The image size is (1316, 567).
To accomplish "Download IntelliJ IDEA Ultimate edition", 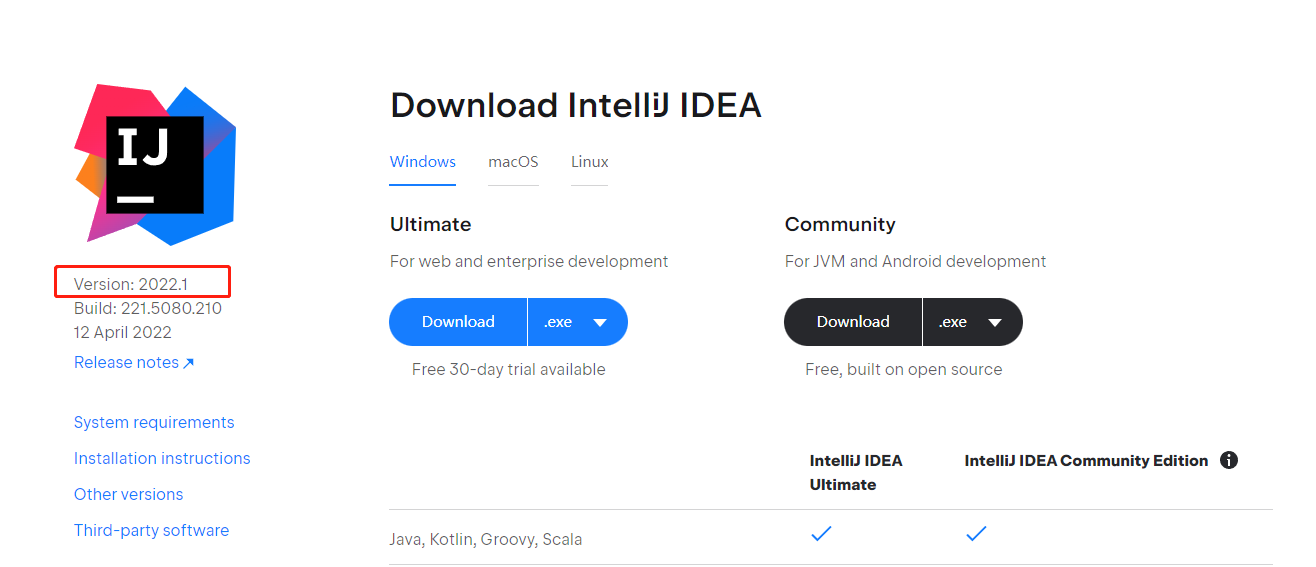I will [458, 322].
